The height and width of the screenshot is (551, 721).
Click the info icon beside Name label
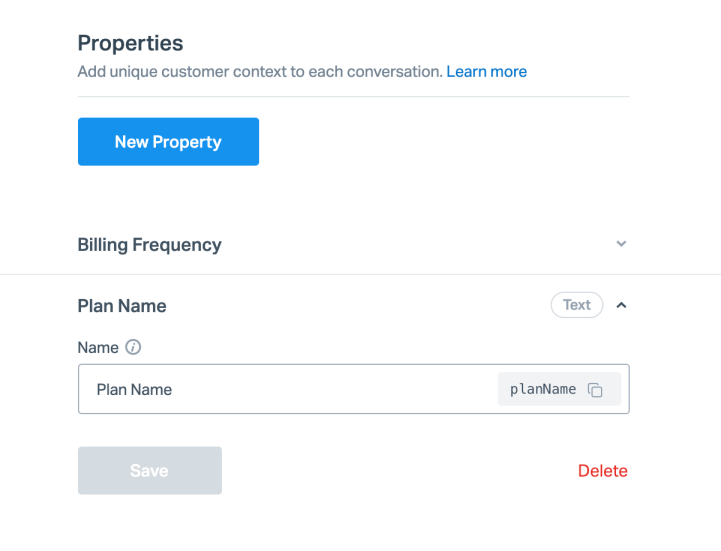[133, 348]
